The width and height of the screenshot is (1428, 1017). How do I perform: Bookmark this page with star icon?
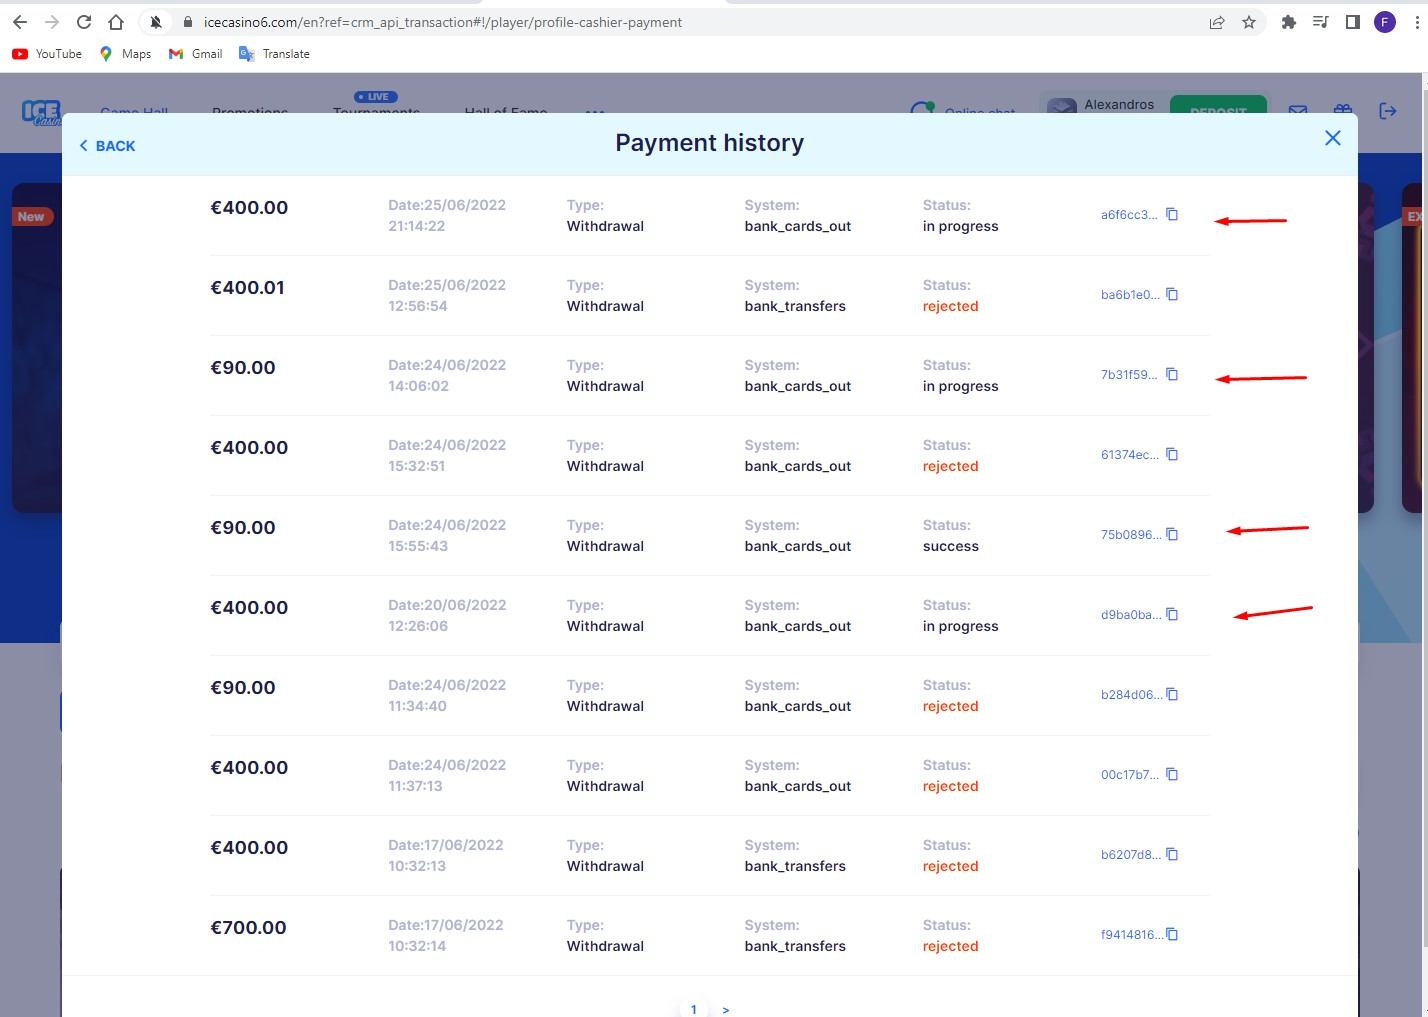(1249, 22)
